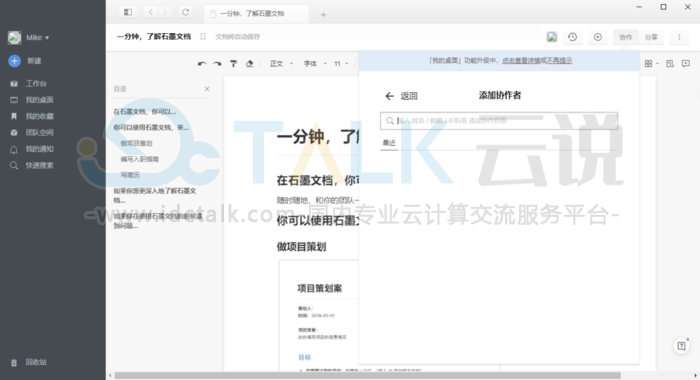The image size is (700, 380).
Task: Jump to outline item 做项目策划
Action: pos(136,143)
